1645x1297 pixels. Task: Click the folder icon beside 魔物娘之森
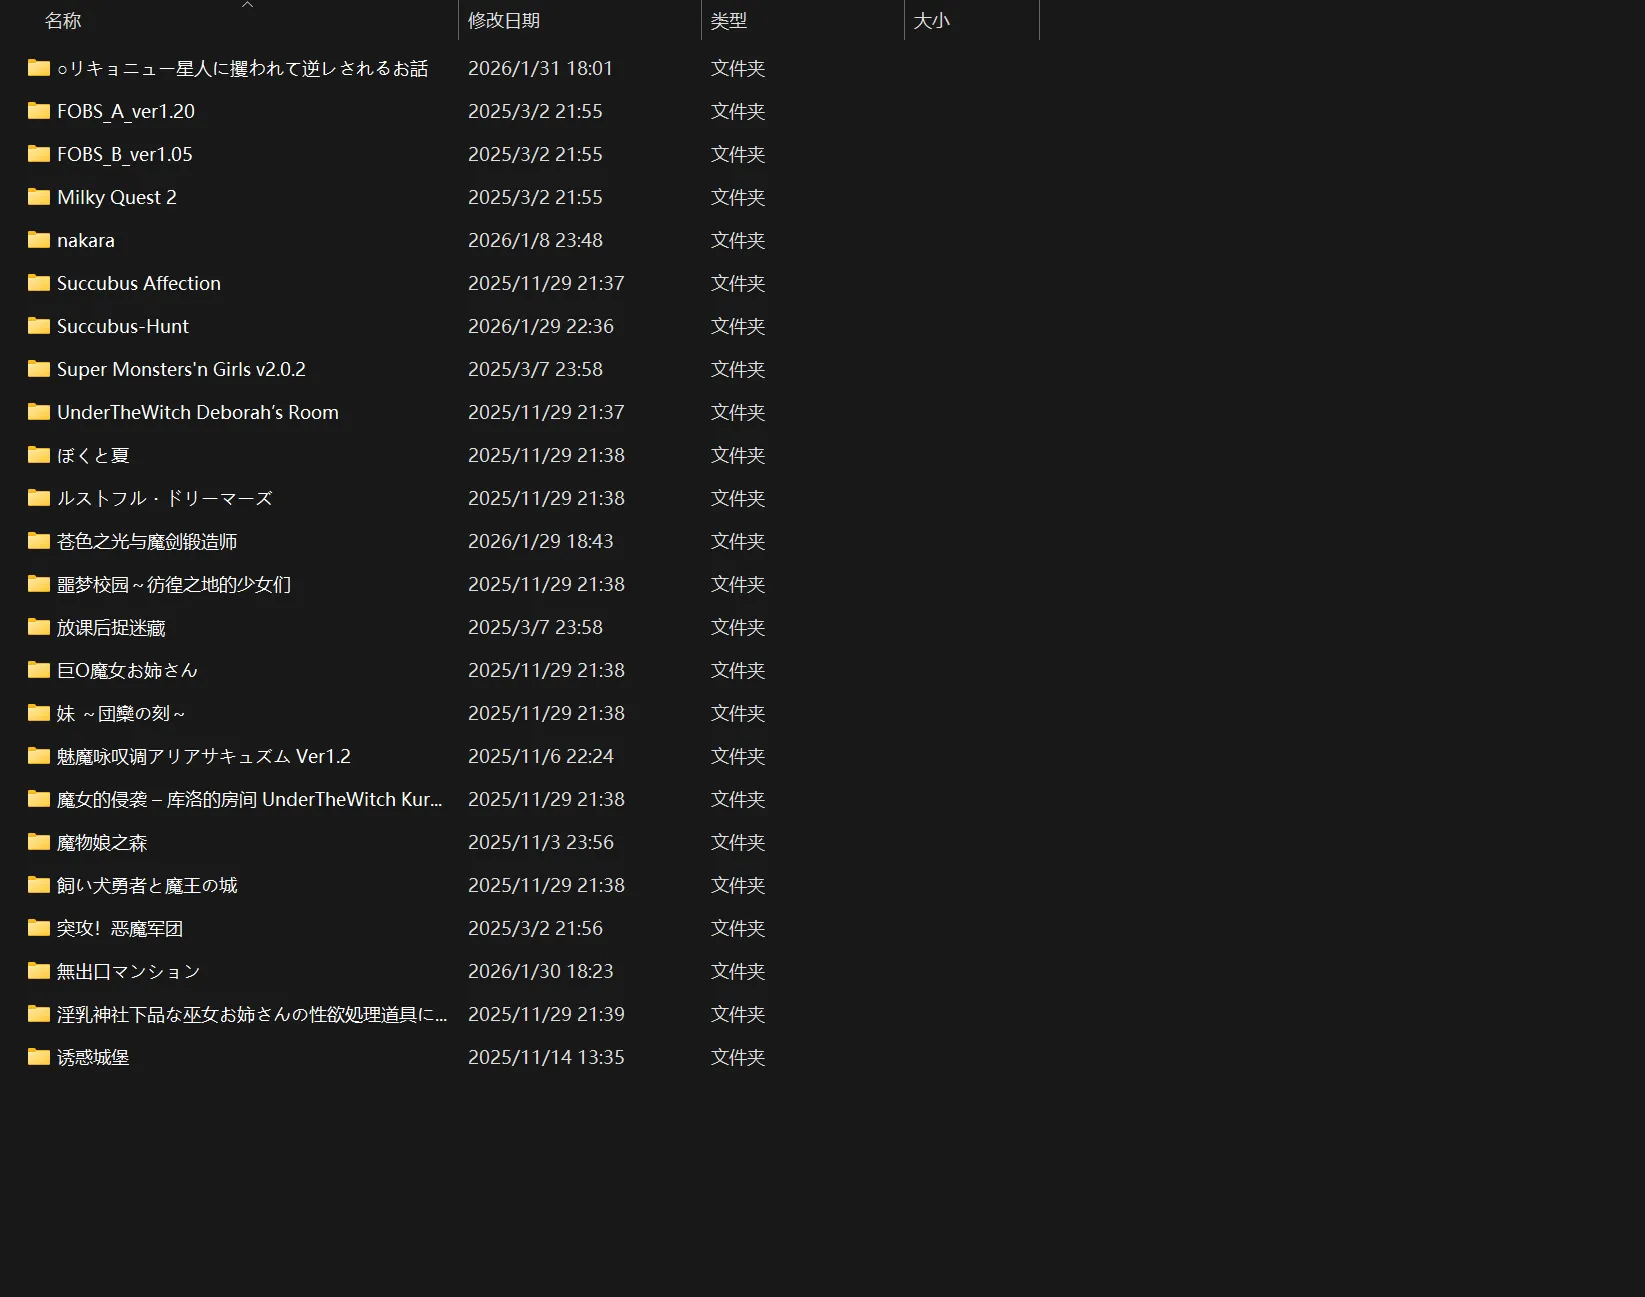(39, 842)
